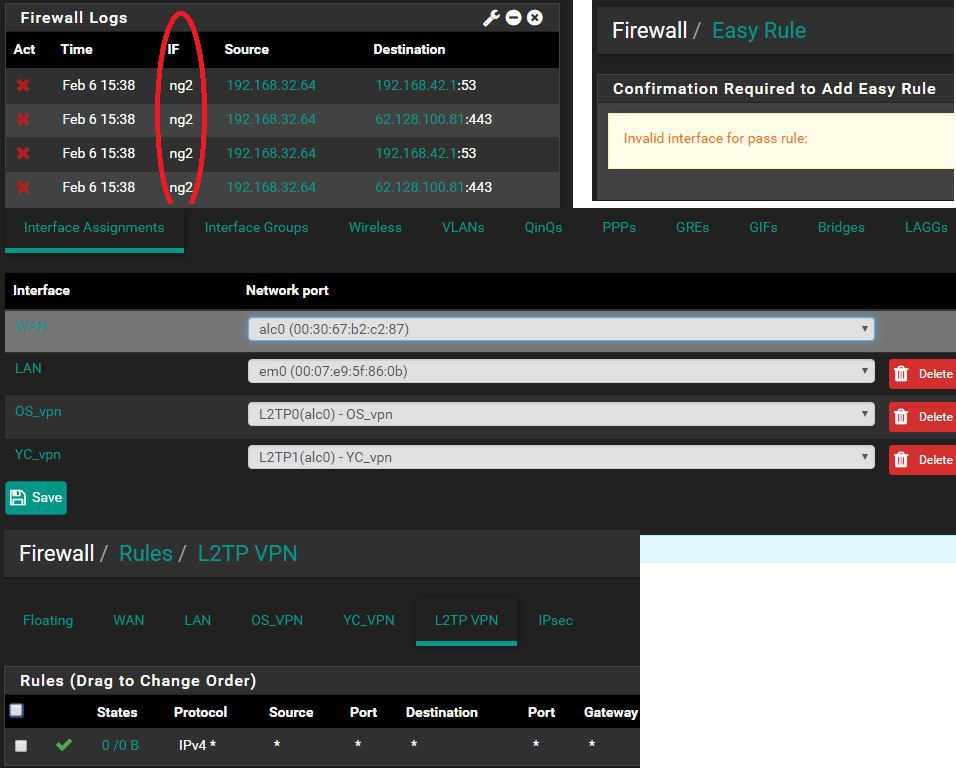Image resolution: width=956 pixels, height=768 pixels.
Task: Select OS_VPN firewall rules tab
Action: click(277, 620)
